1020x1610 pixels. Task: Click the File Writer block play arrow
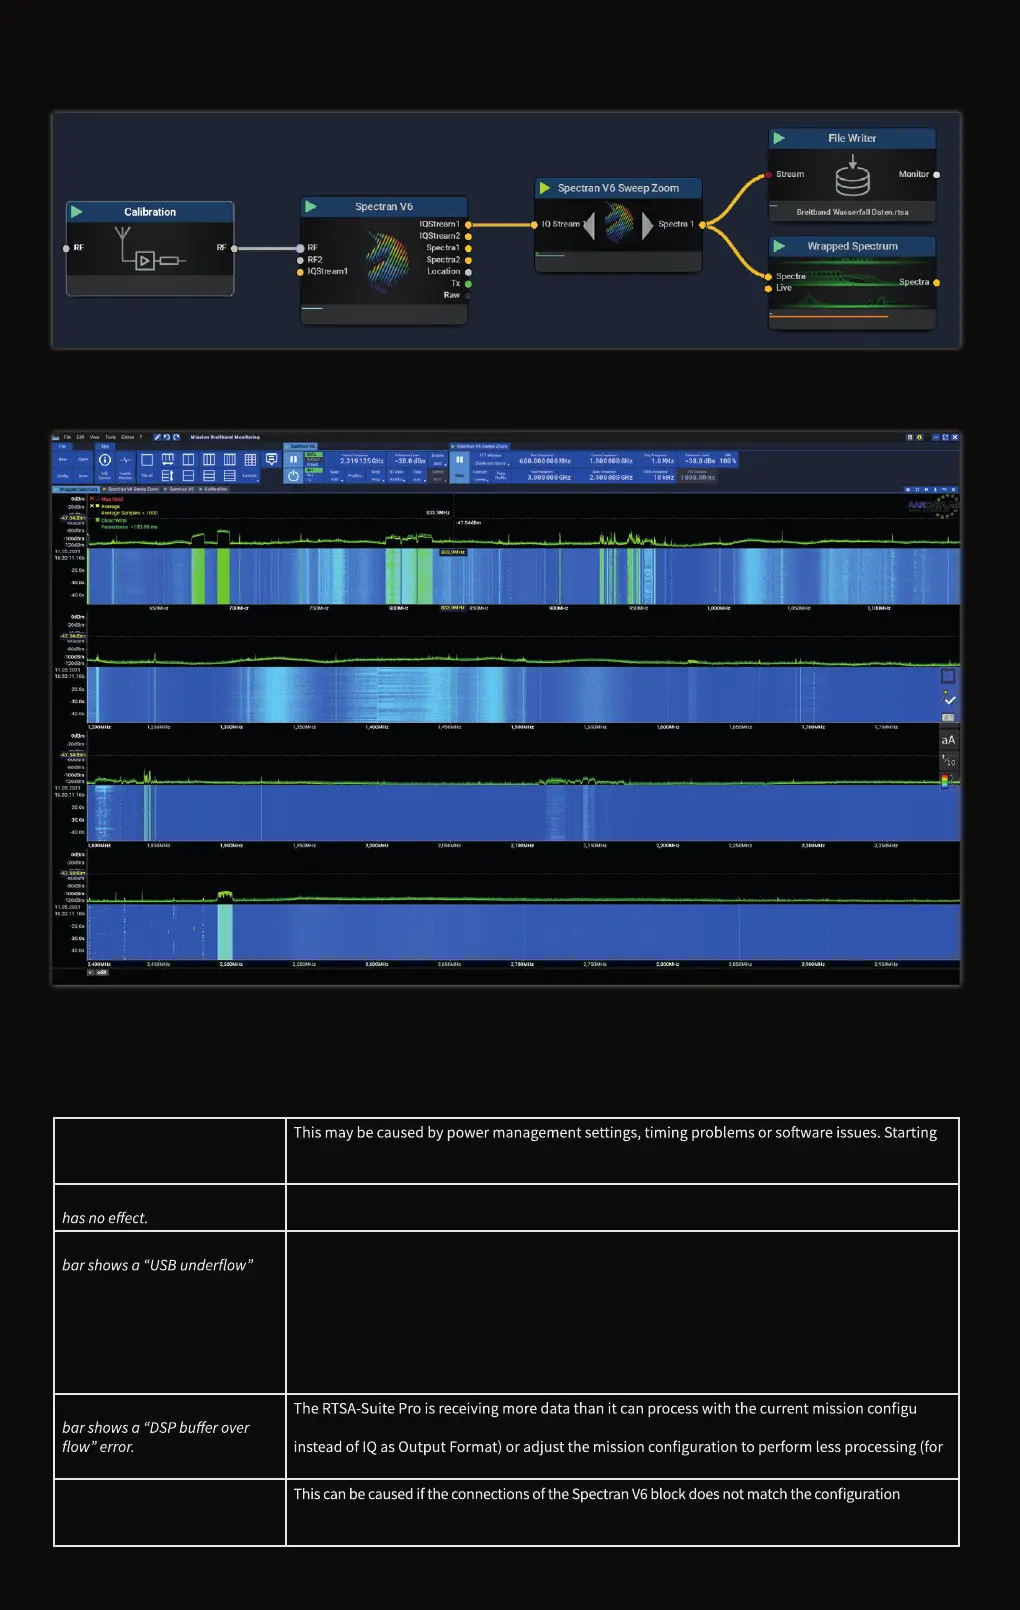(779, 138)
